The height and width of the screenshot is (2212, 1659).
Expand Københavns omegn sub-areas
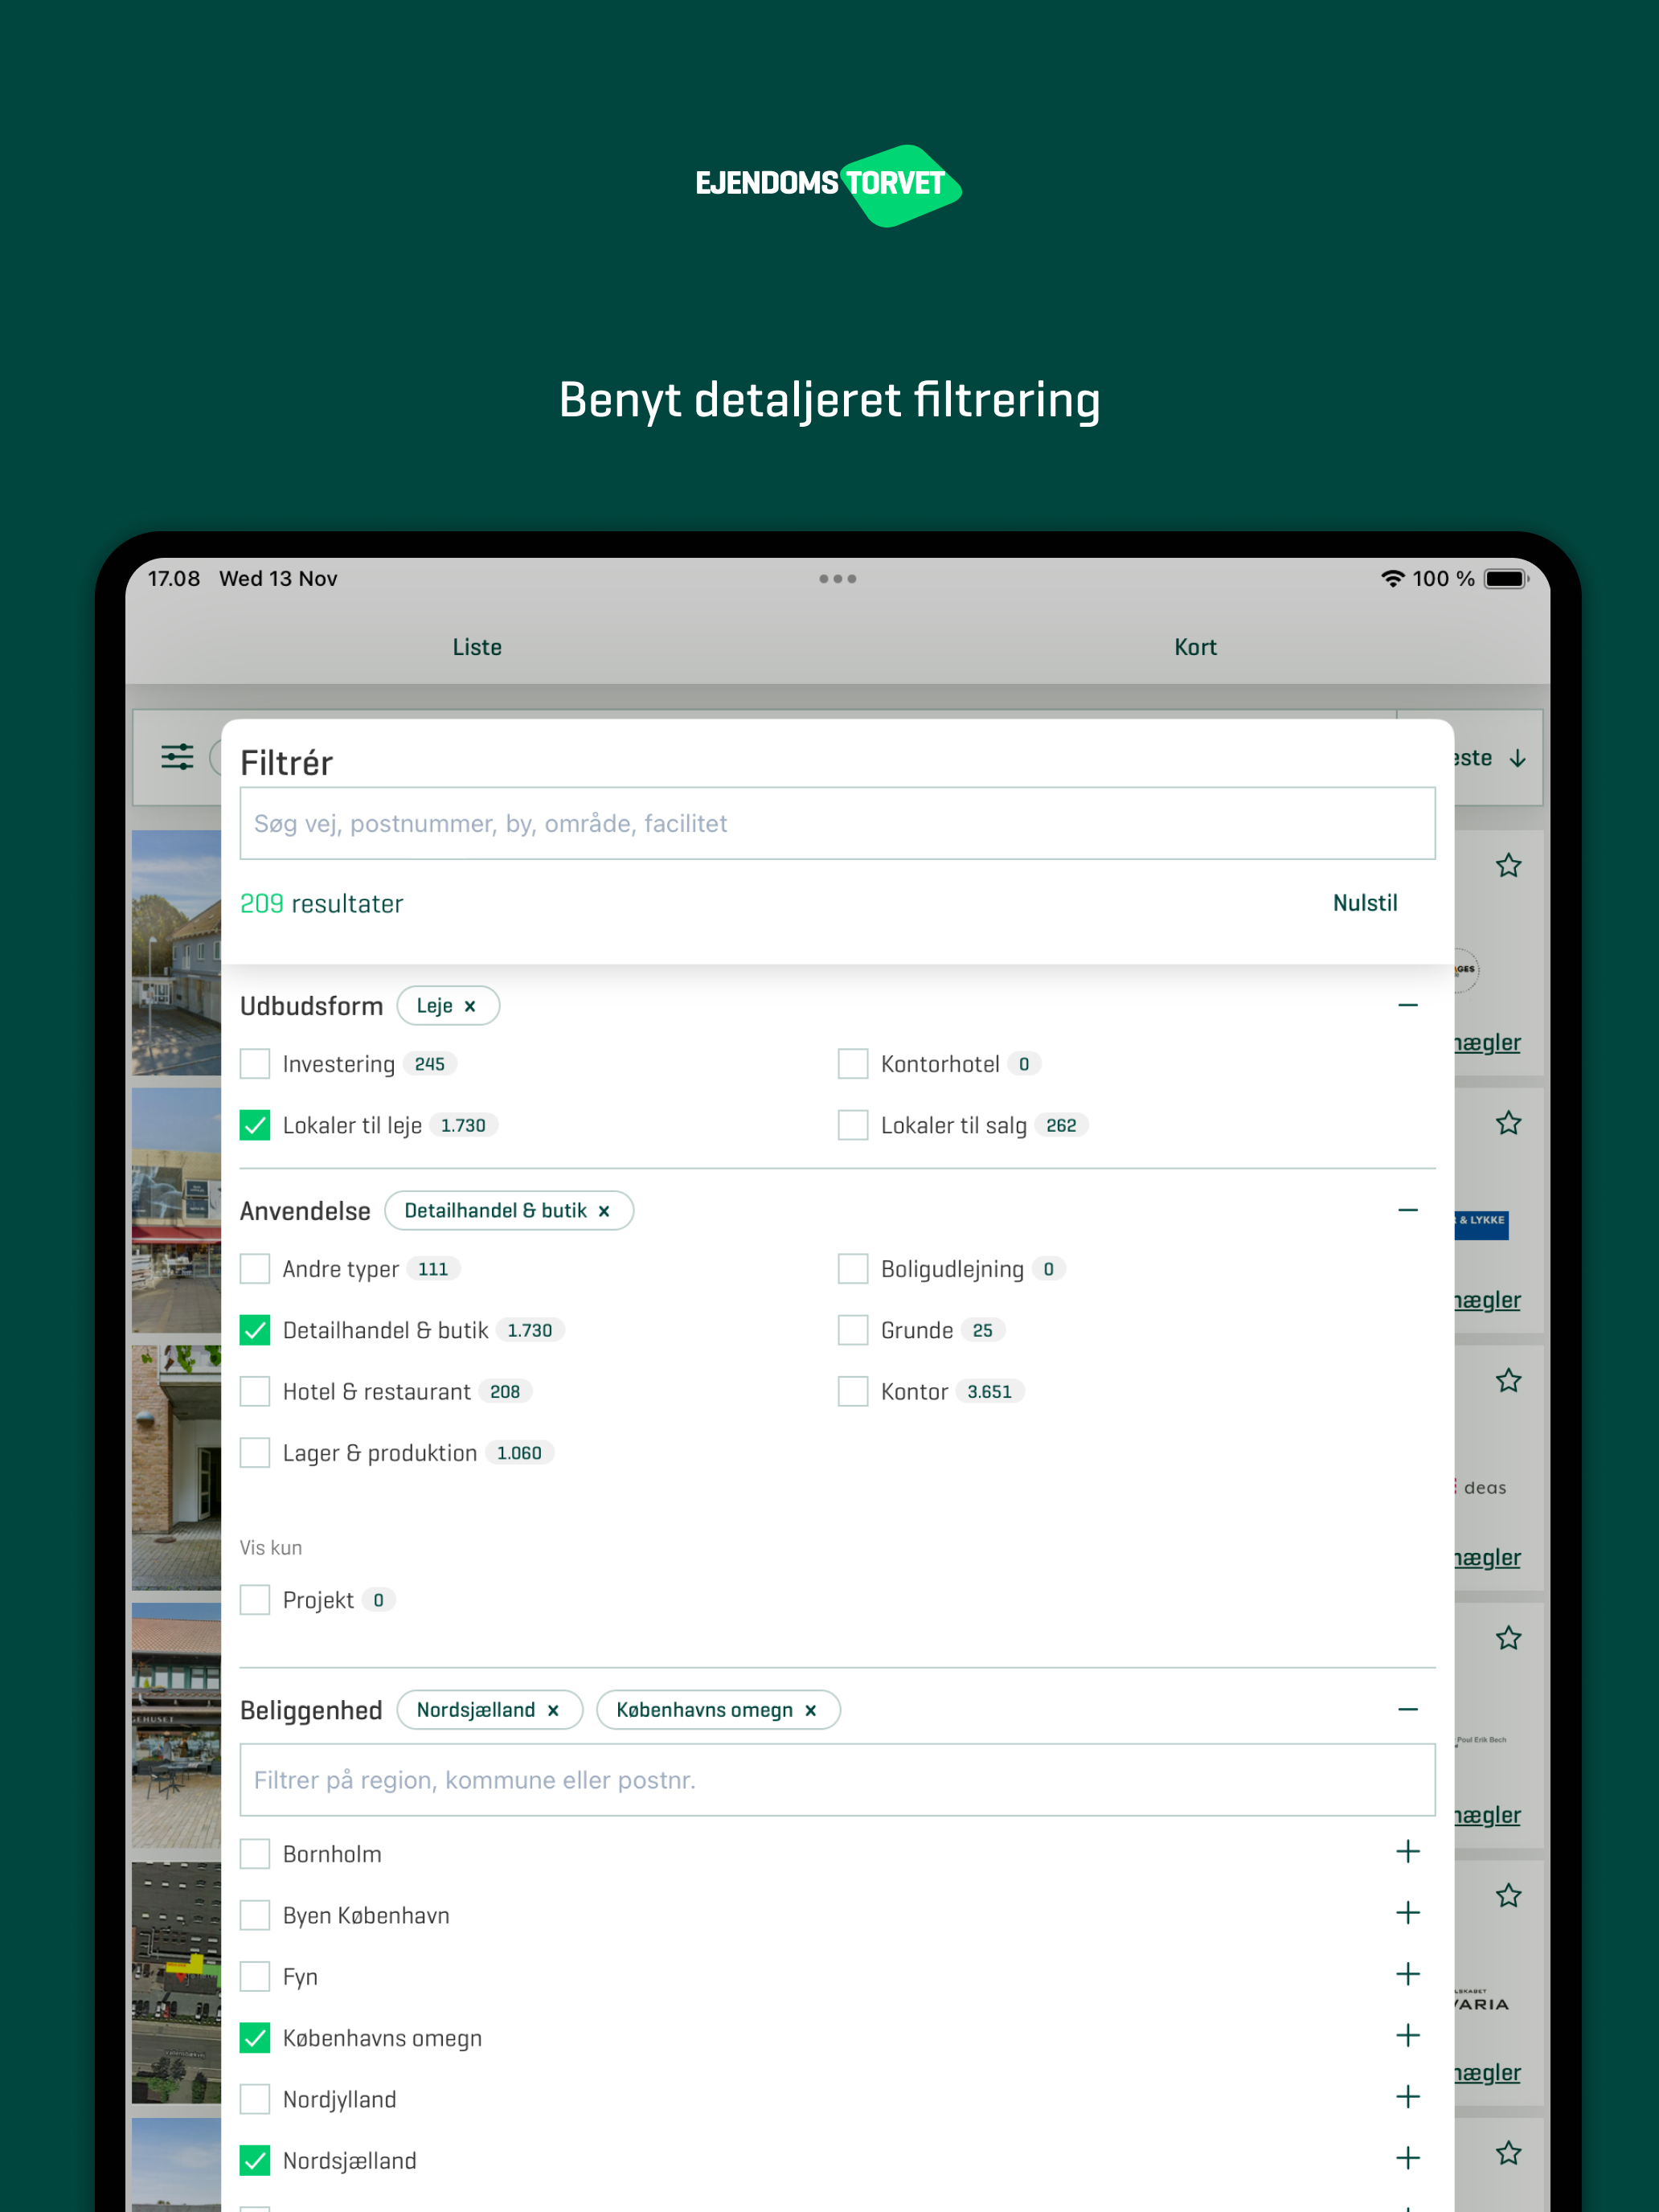tap(1408, 2036)
